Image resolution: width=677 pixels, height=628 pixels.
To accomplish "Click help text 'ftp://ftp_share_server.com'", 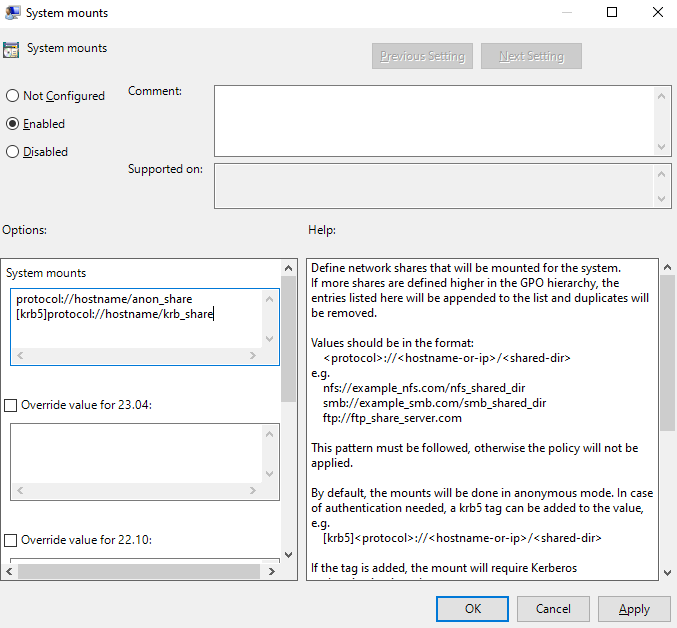I will [x=392, y=418].
